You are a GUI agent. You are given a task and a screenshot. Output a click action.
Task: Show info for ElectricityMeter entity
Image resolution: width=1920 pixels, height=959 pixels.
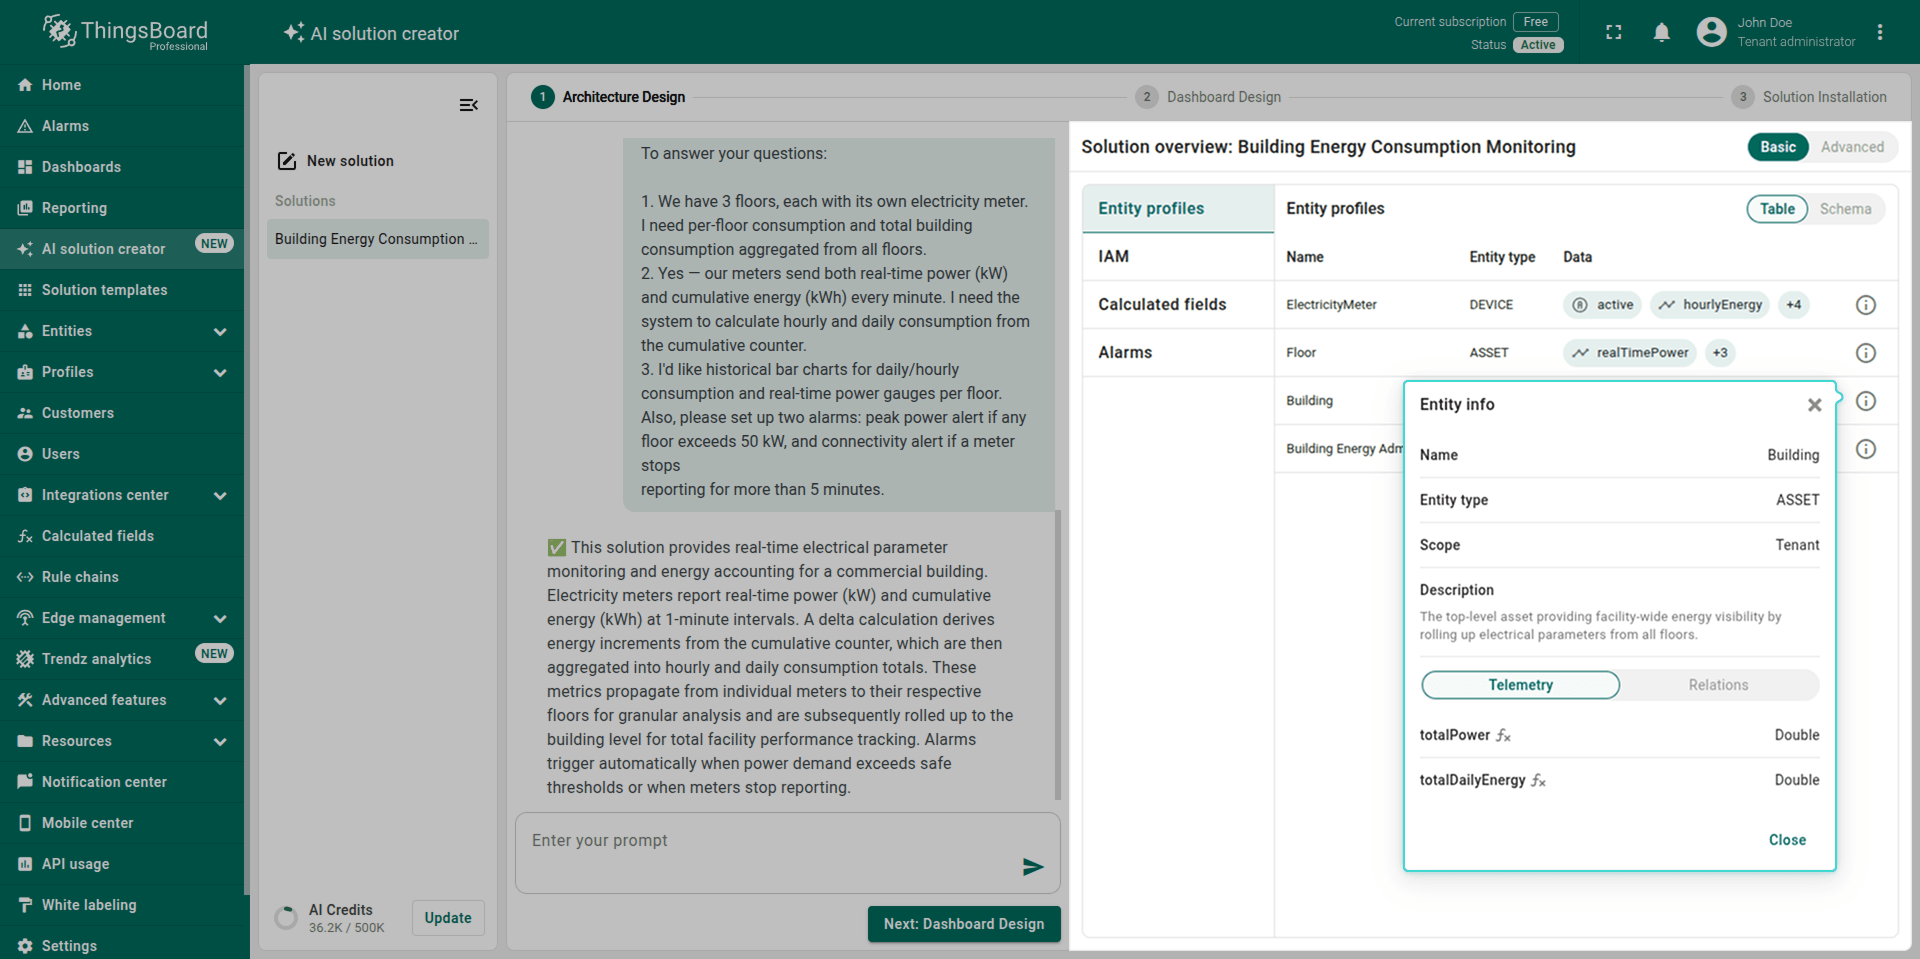pyautogui.click(x=1865, y=305)
